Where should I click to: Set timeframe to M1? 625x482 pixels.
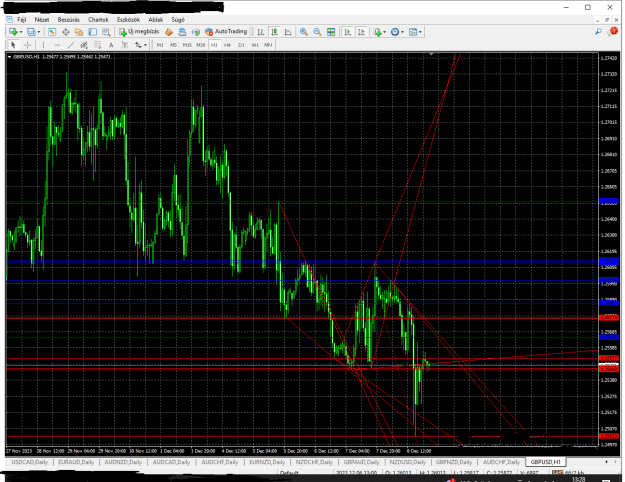click(x=160, y=45)
